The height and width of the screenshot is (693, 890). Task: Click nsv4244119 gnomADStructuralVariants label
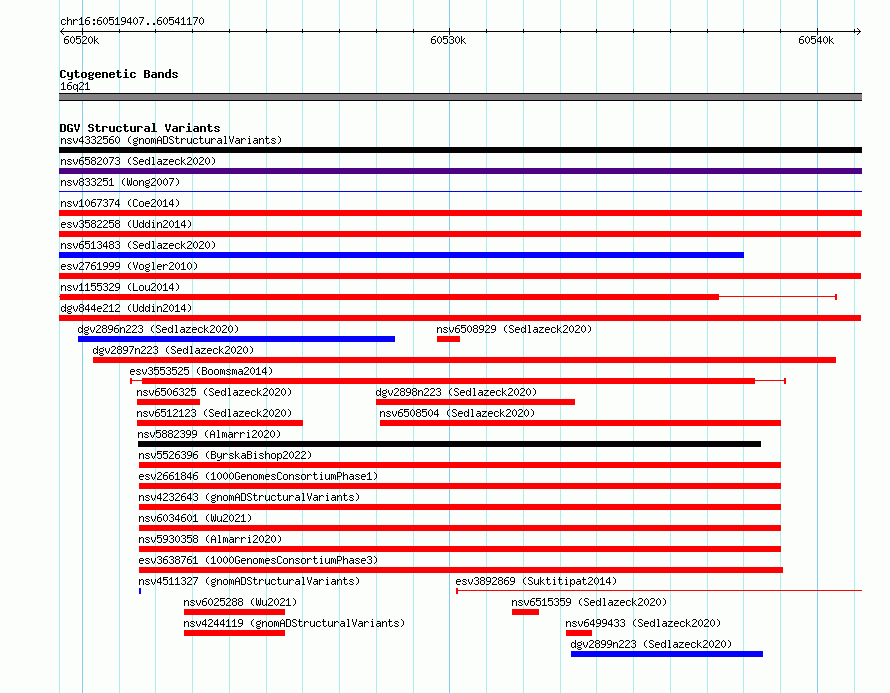pos(294,623)
